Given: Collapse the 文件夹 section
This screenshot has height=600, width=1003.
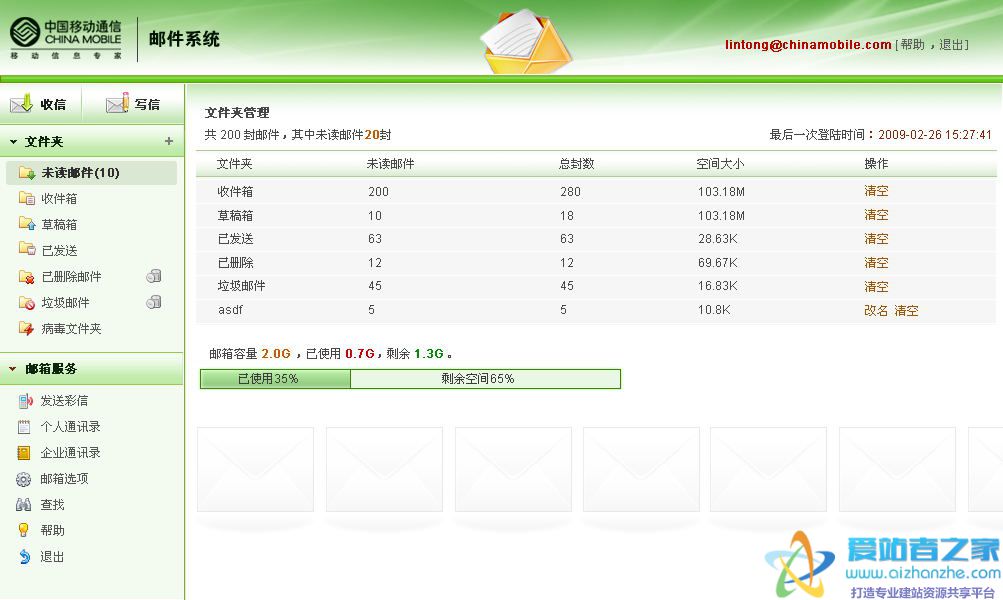Looking at the screenshot, I should coord(13,142).
